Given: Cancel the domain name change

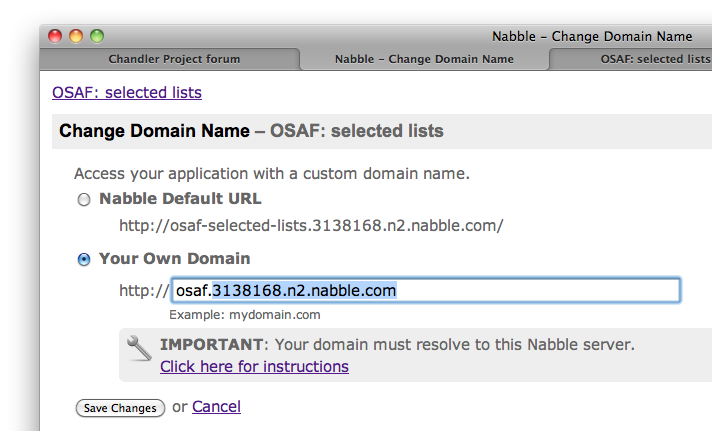Looking at the screenshot, I should [216, 406].
